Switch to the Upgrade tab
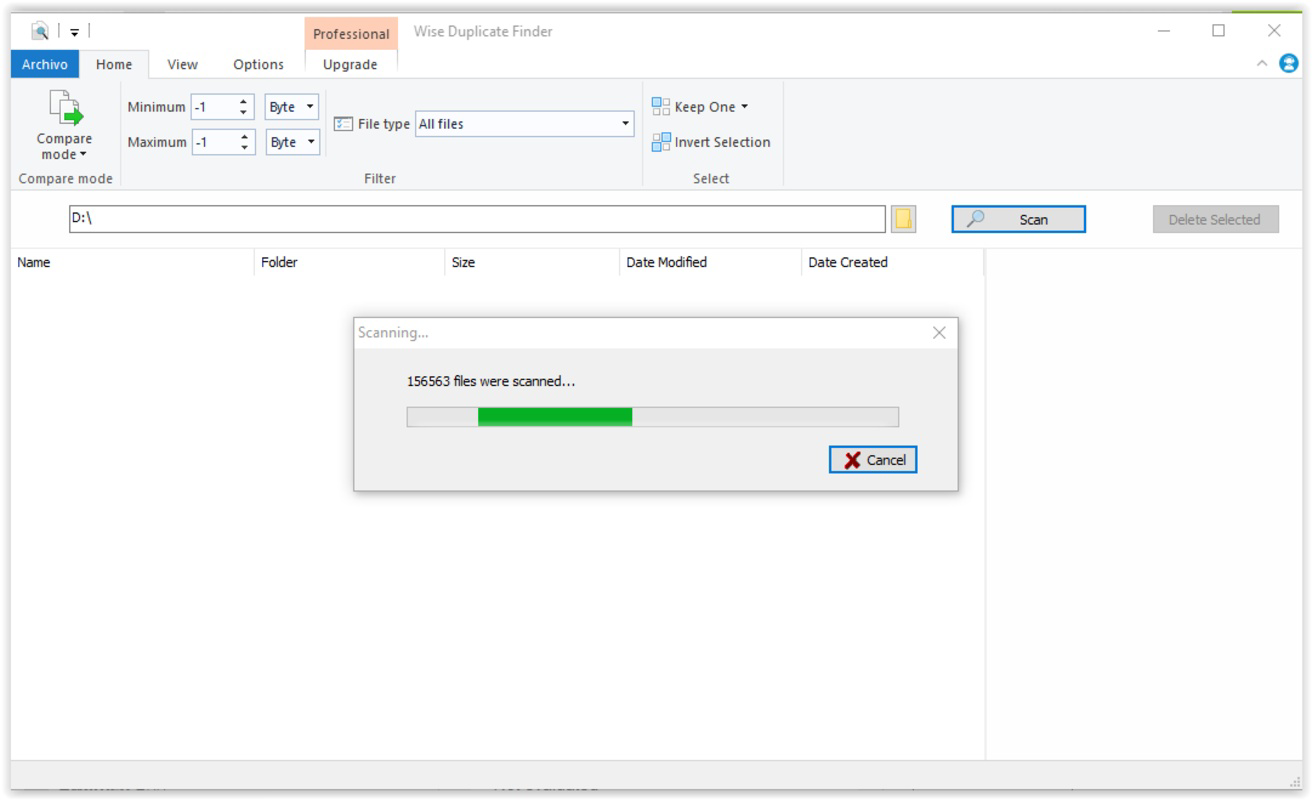The width and height of the screenshot is (1312, 800). (350, 64)
